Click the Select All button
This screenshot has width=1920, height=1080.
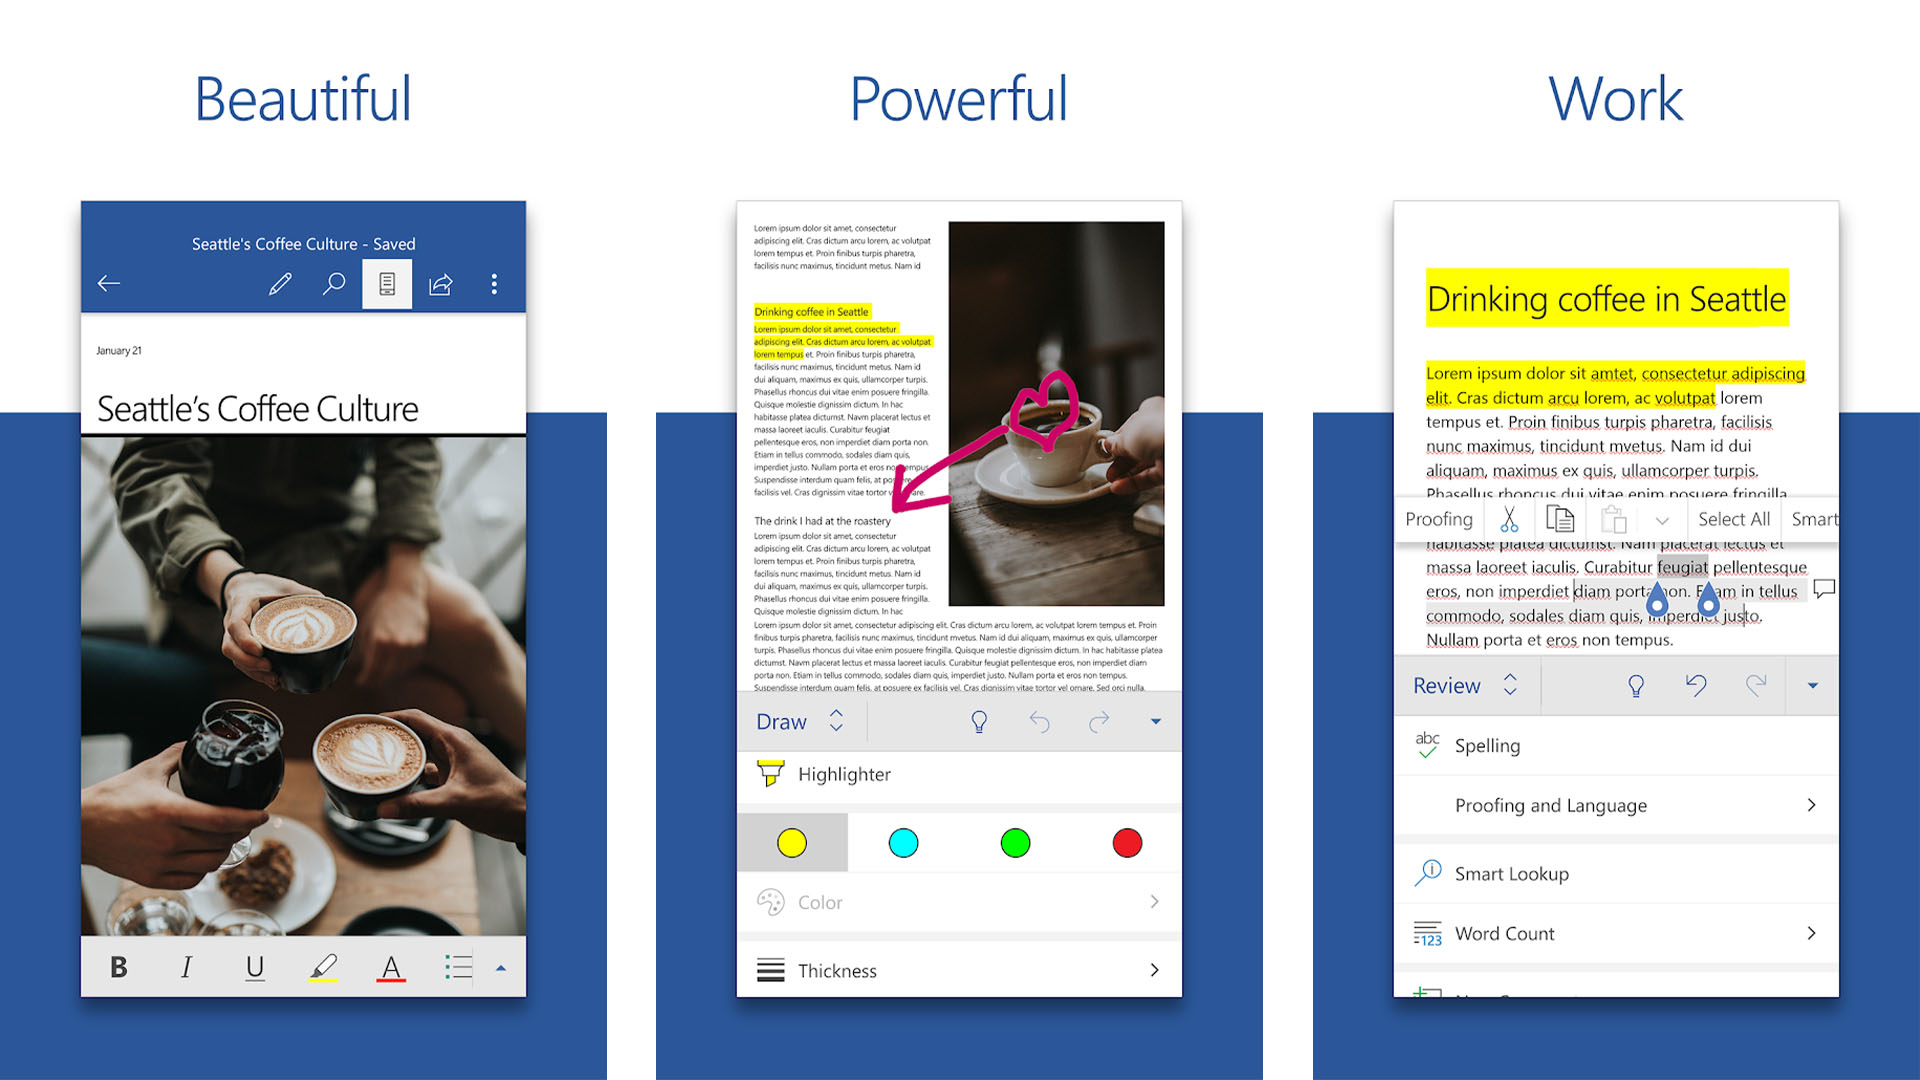(1735, 520)
